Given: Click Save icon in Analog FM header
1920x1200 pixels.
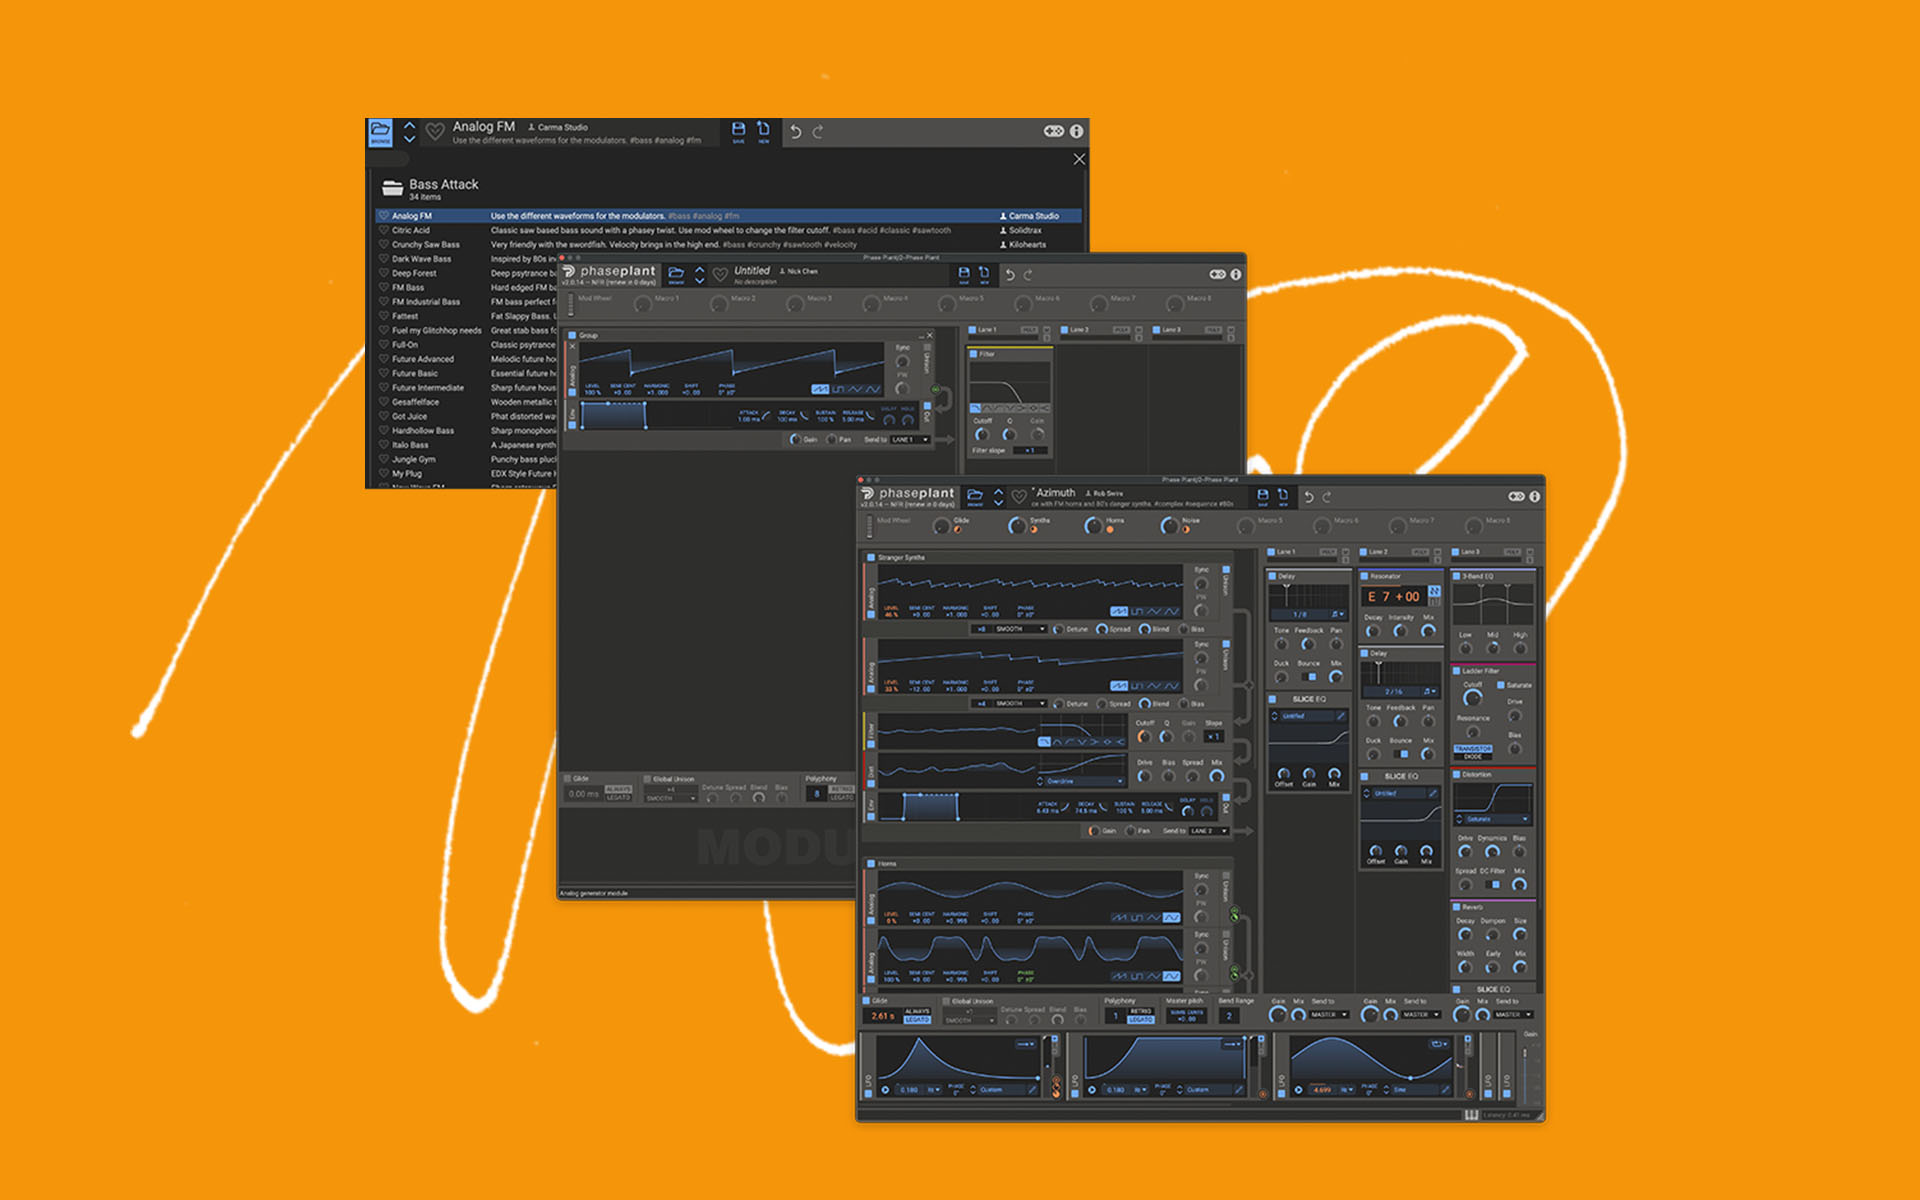Looking at the screenshot, I should pyautogui.click(x=738, y=131).
